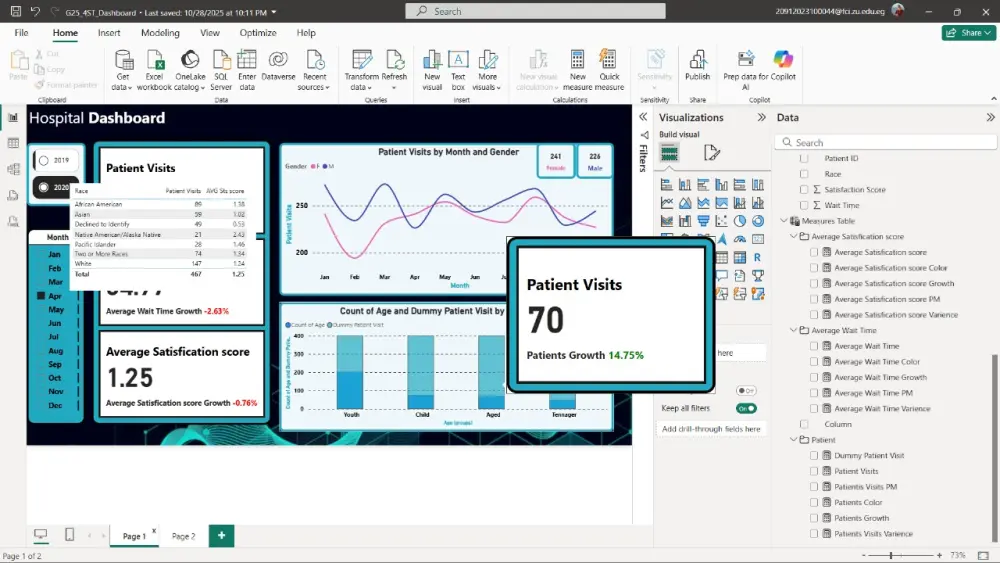Collapse the Measures Table node
This screenshot has height=563, width=1000.
coord(784,221)
